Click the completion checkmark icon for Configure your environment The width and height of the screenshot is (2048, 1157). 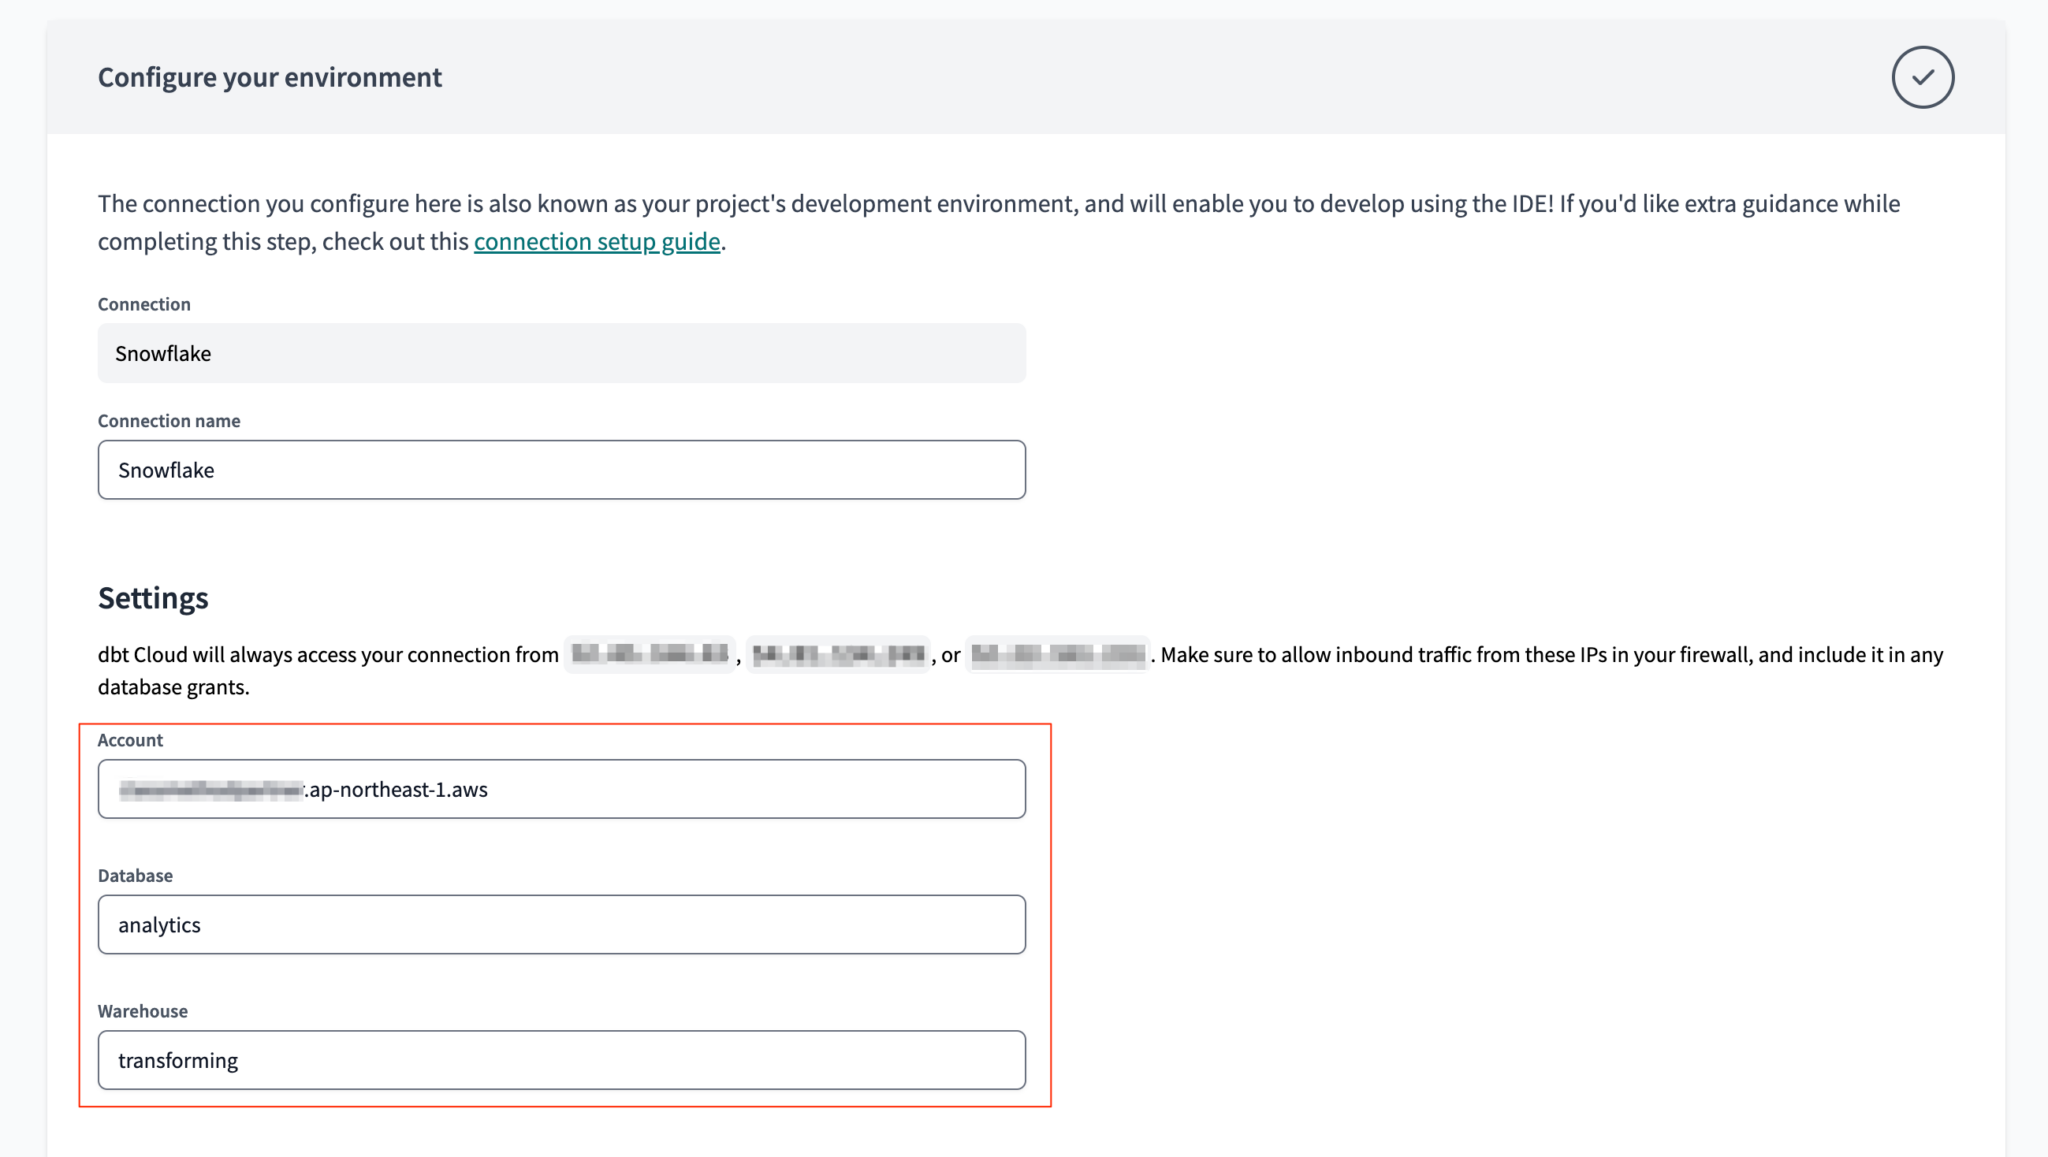pyautogui.click(x=1921, y=77)
